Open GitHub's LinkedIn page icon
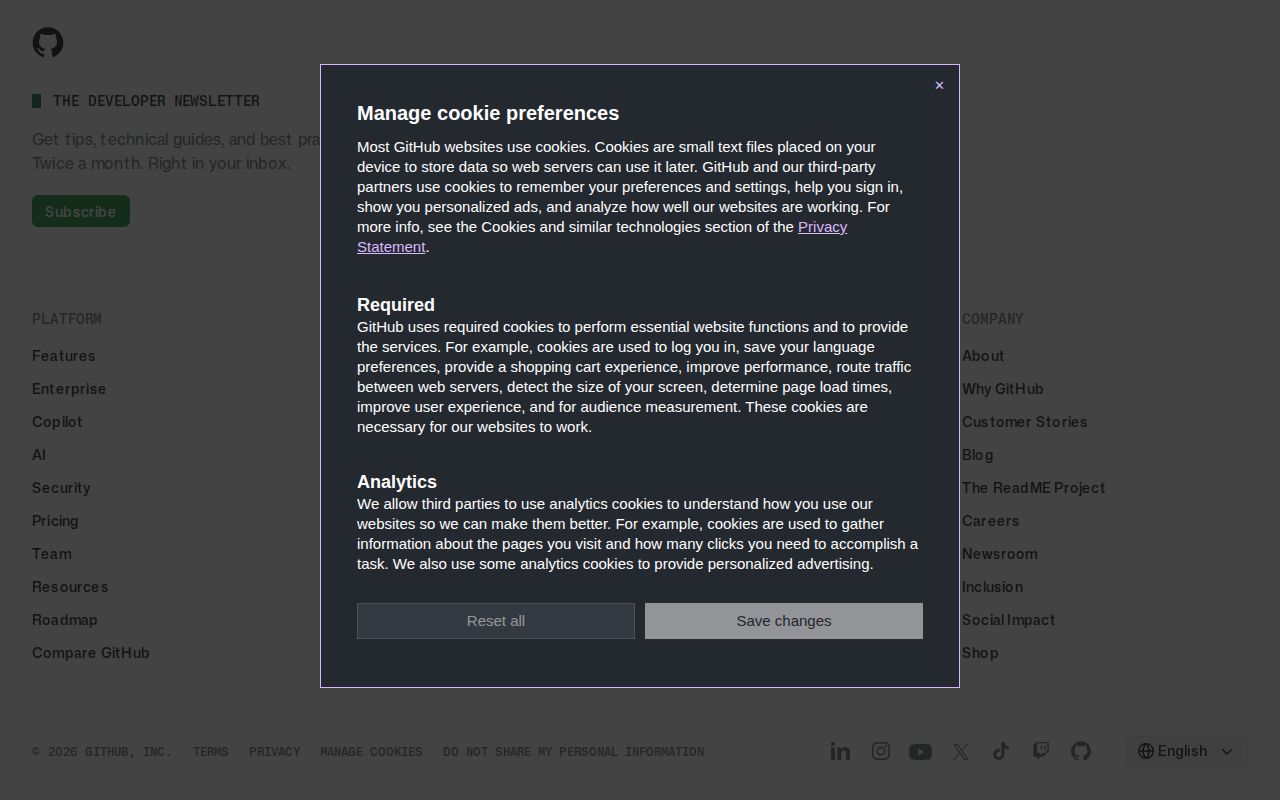 (x=840, y=751)
